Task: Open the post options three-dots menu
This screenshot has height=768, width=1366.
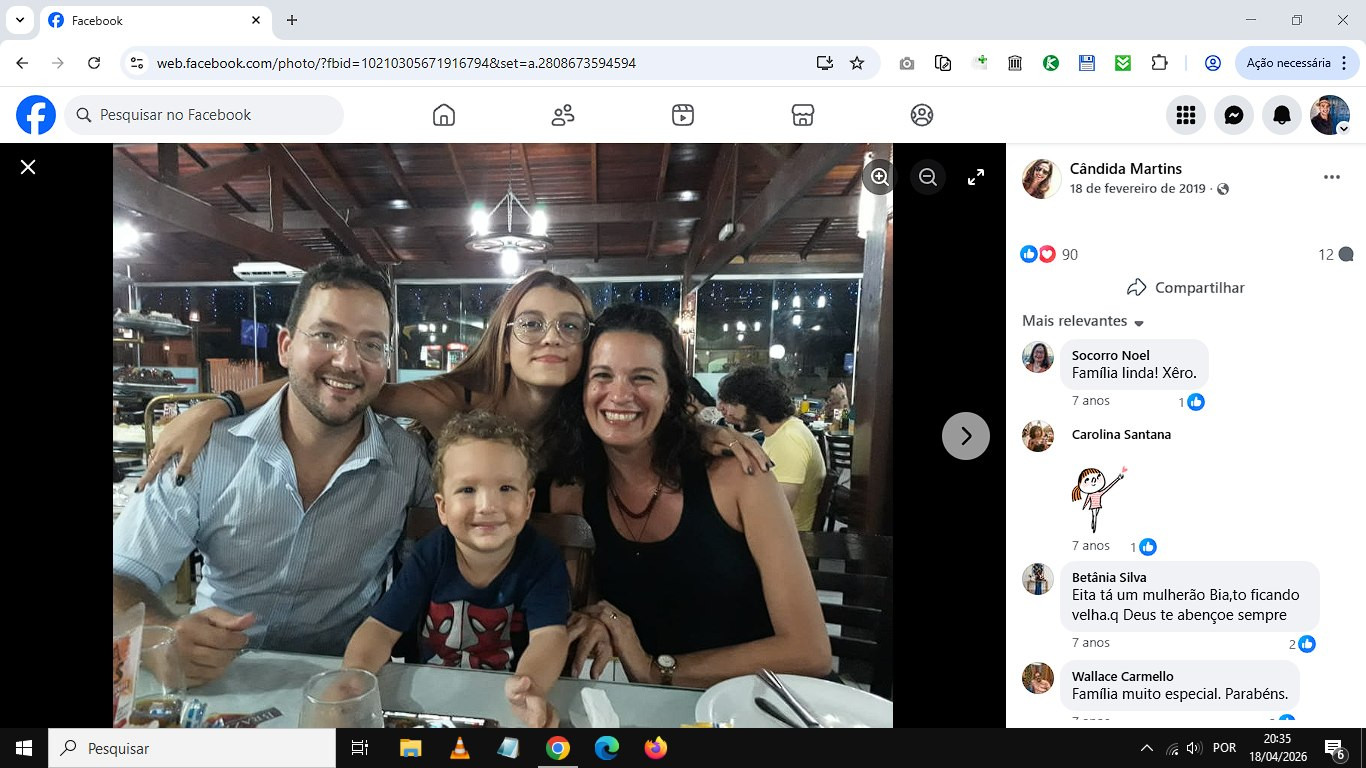Action: [1331, 177]
